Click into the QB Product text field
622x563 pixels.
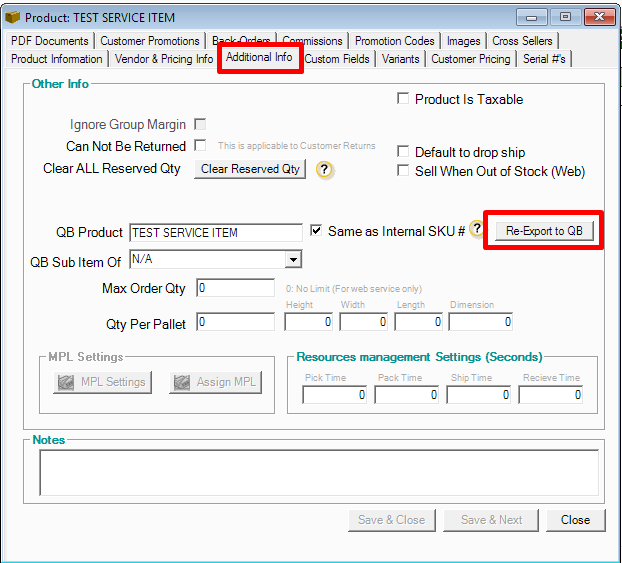tap(215, 233)
